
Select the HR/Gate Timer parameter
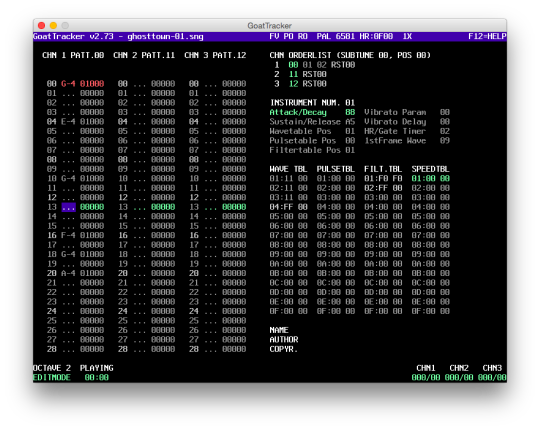pyautogui.click(x=407, y=131)
